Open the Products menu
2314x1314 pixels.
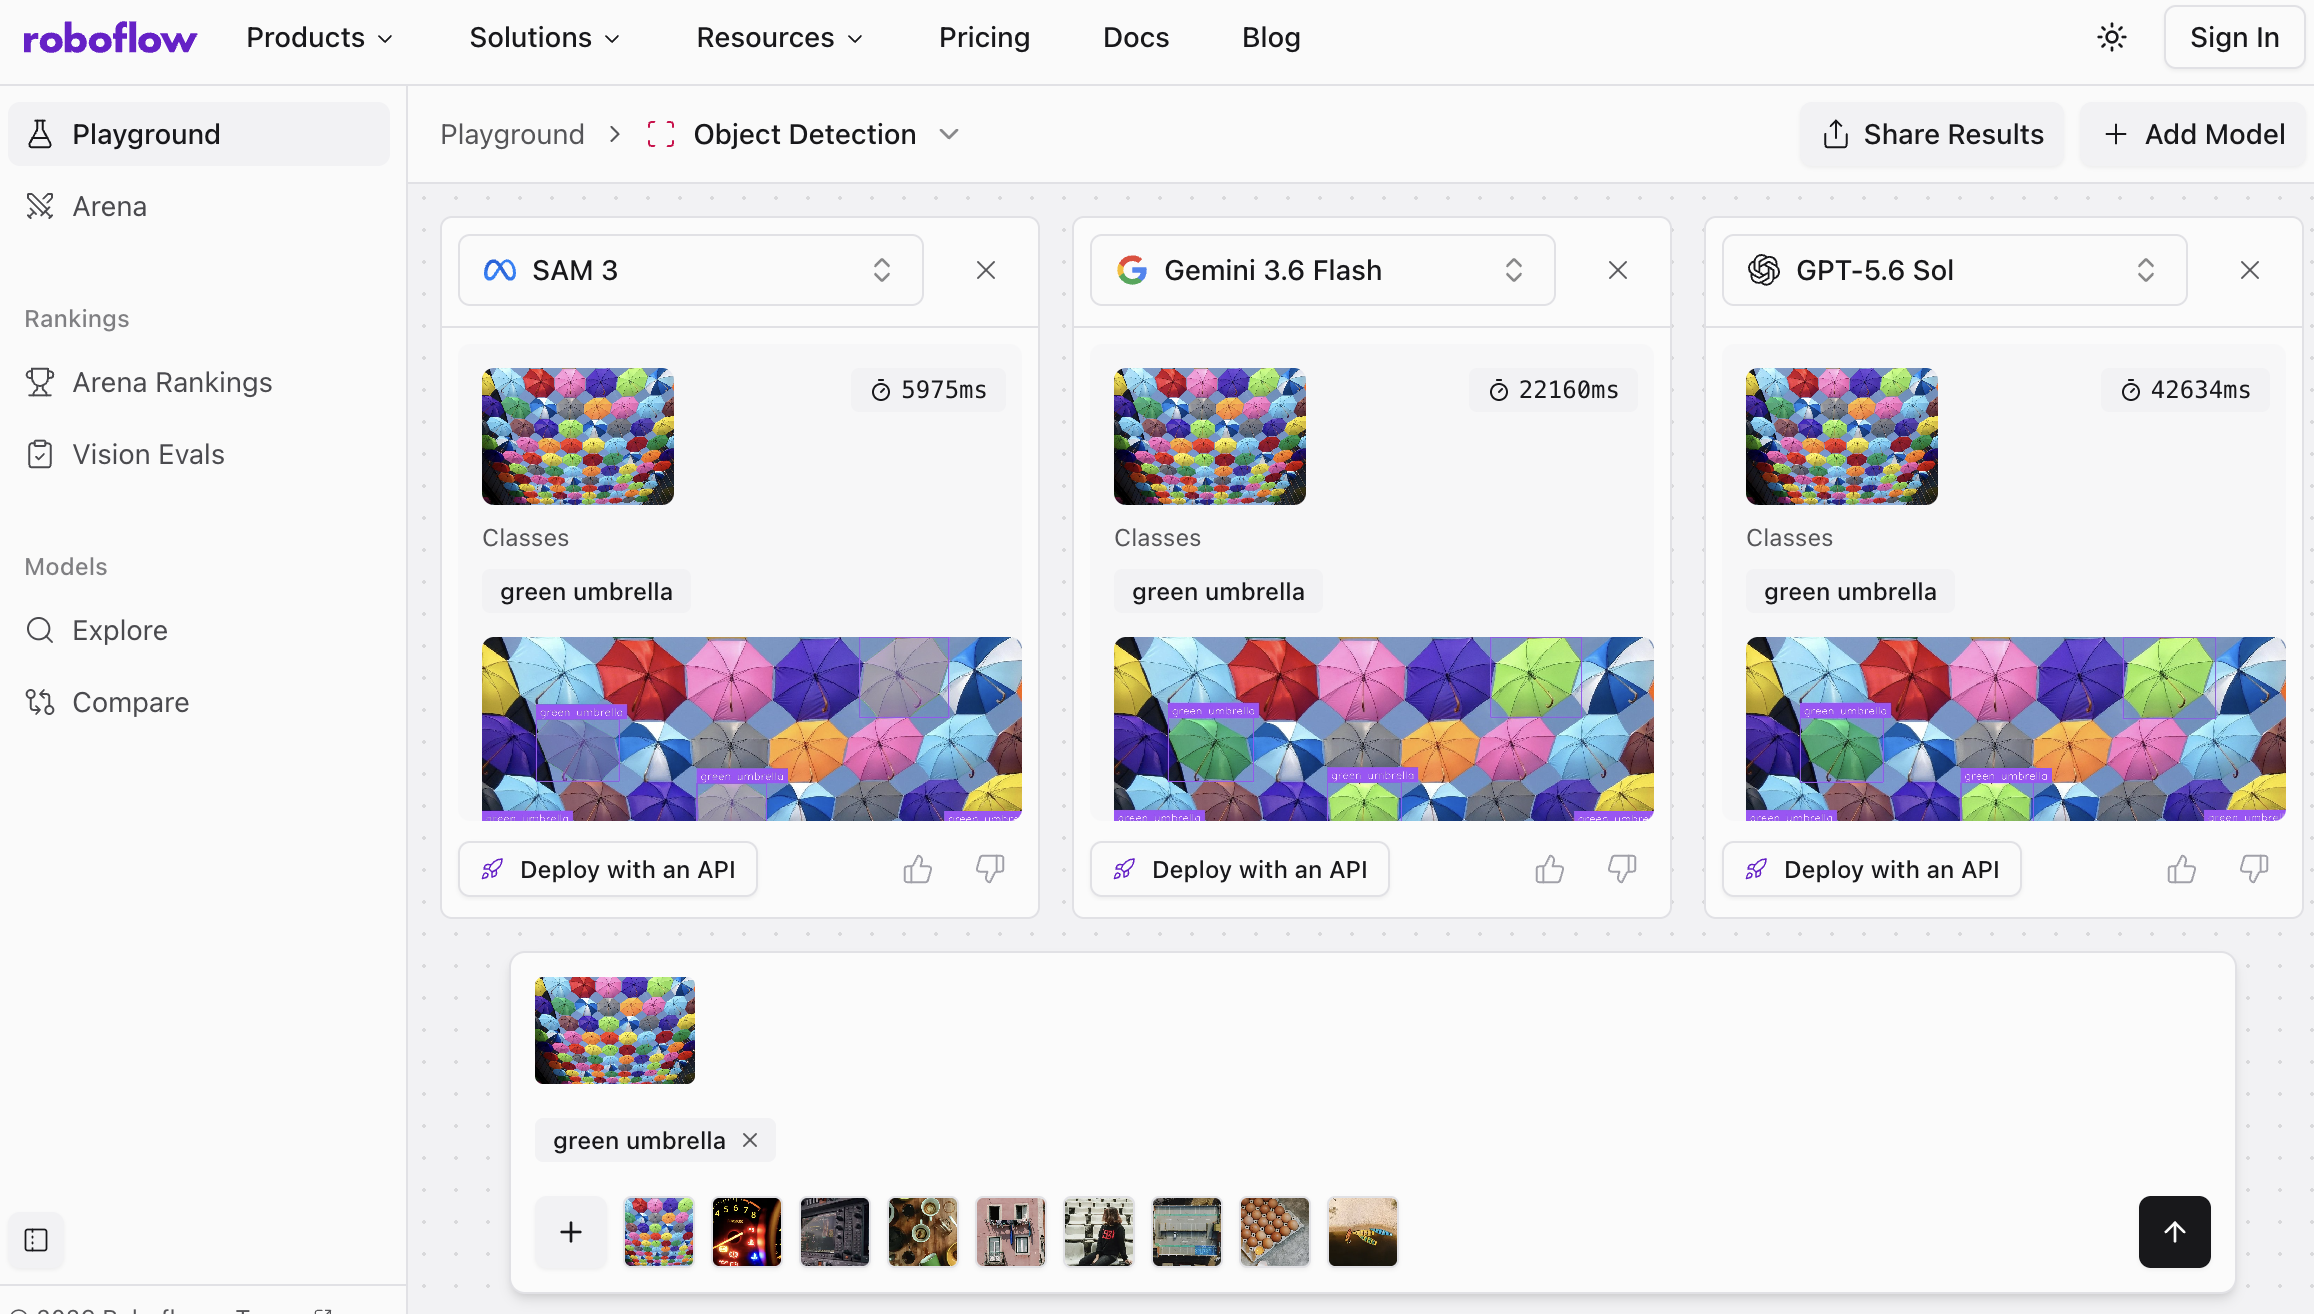tap(320, 38)
